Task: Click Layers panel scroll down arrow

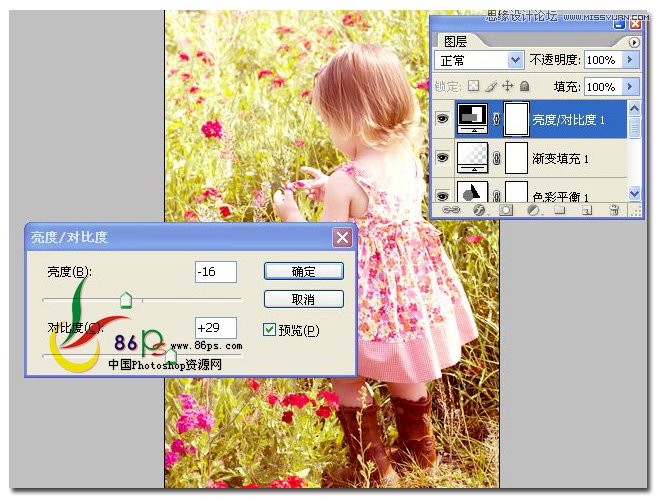Action: point(634,193)
